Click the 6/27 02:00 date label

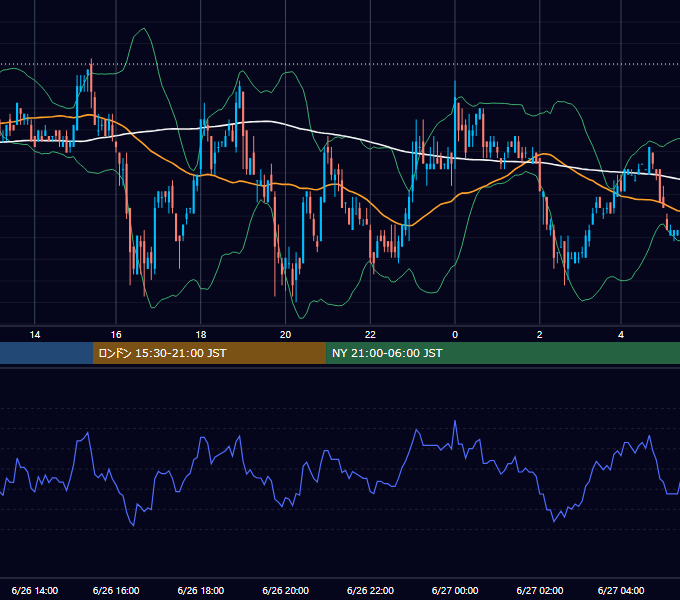[x=539, y=590]
